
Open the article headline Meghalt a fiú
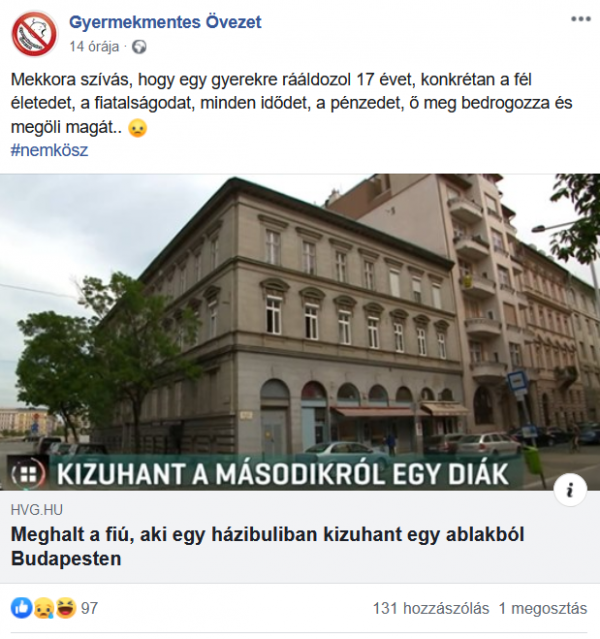267,546
